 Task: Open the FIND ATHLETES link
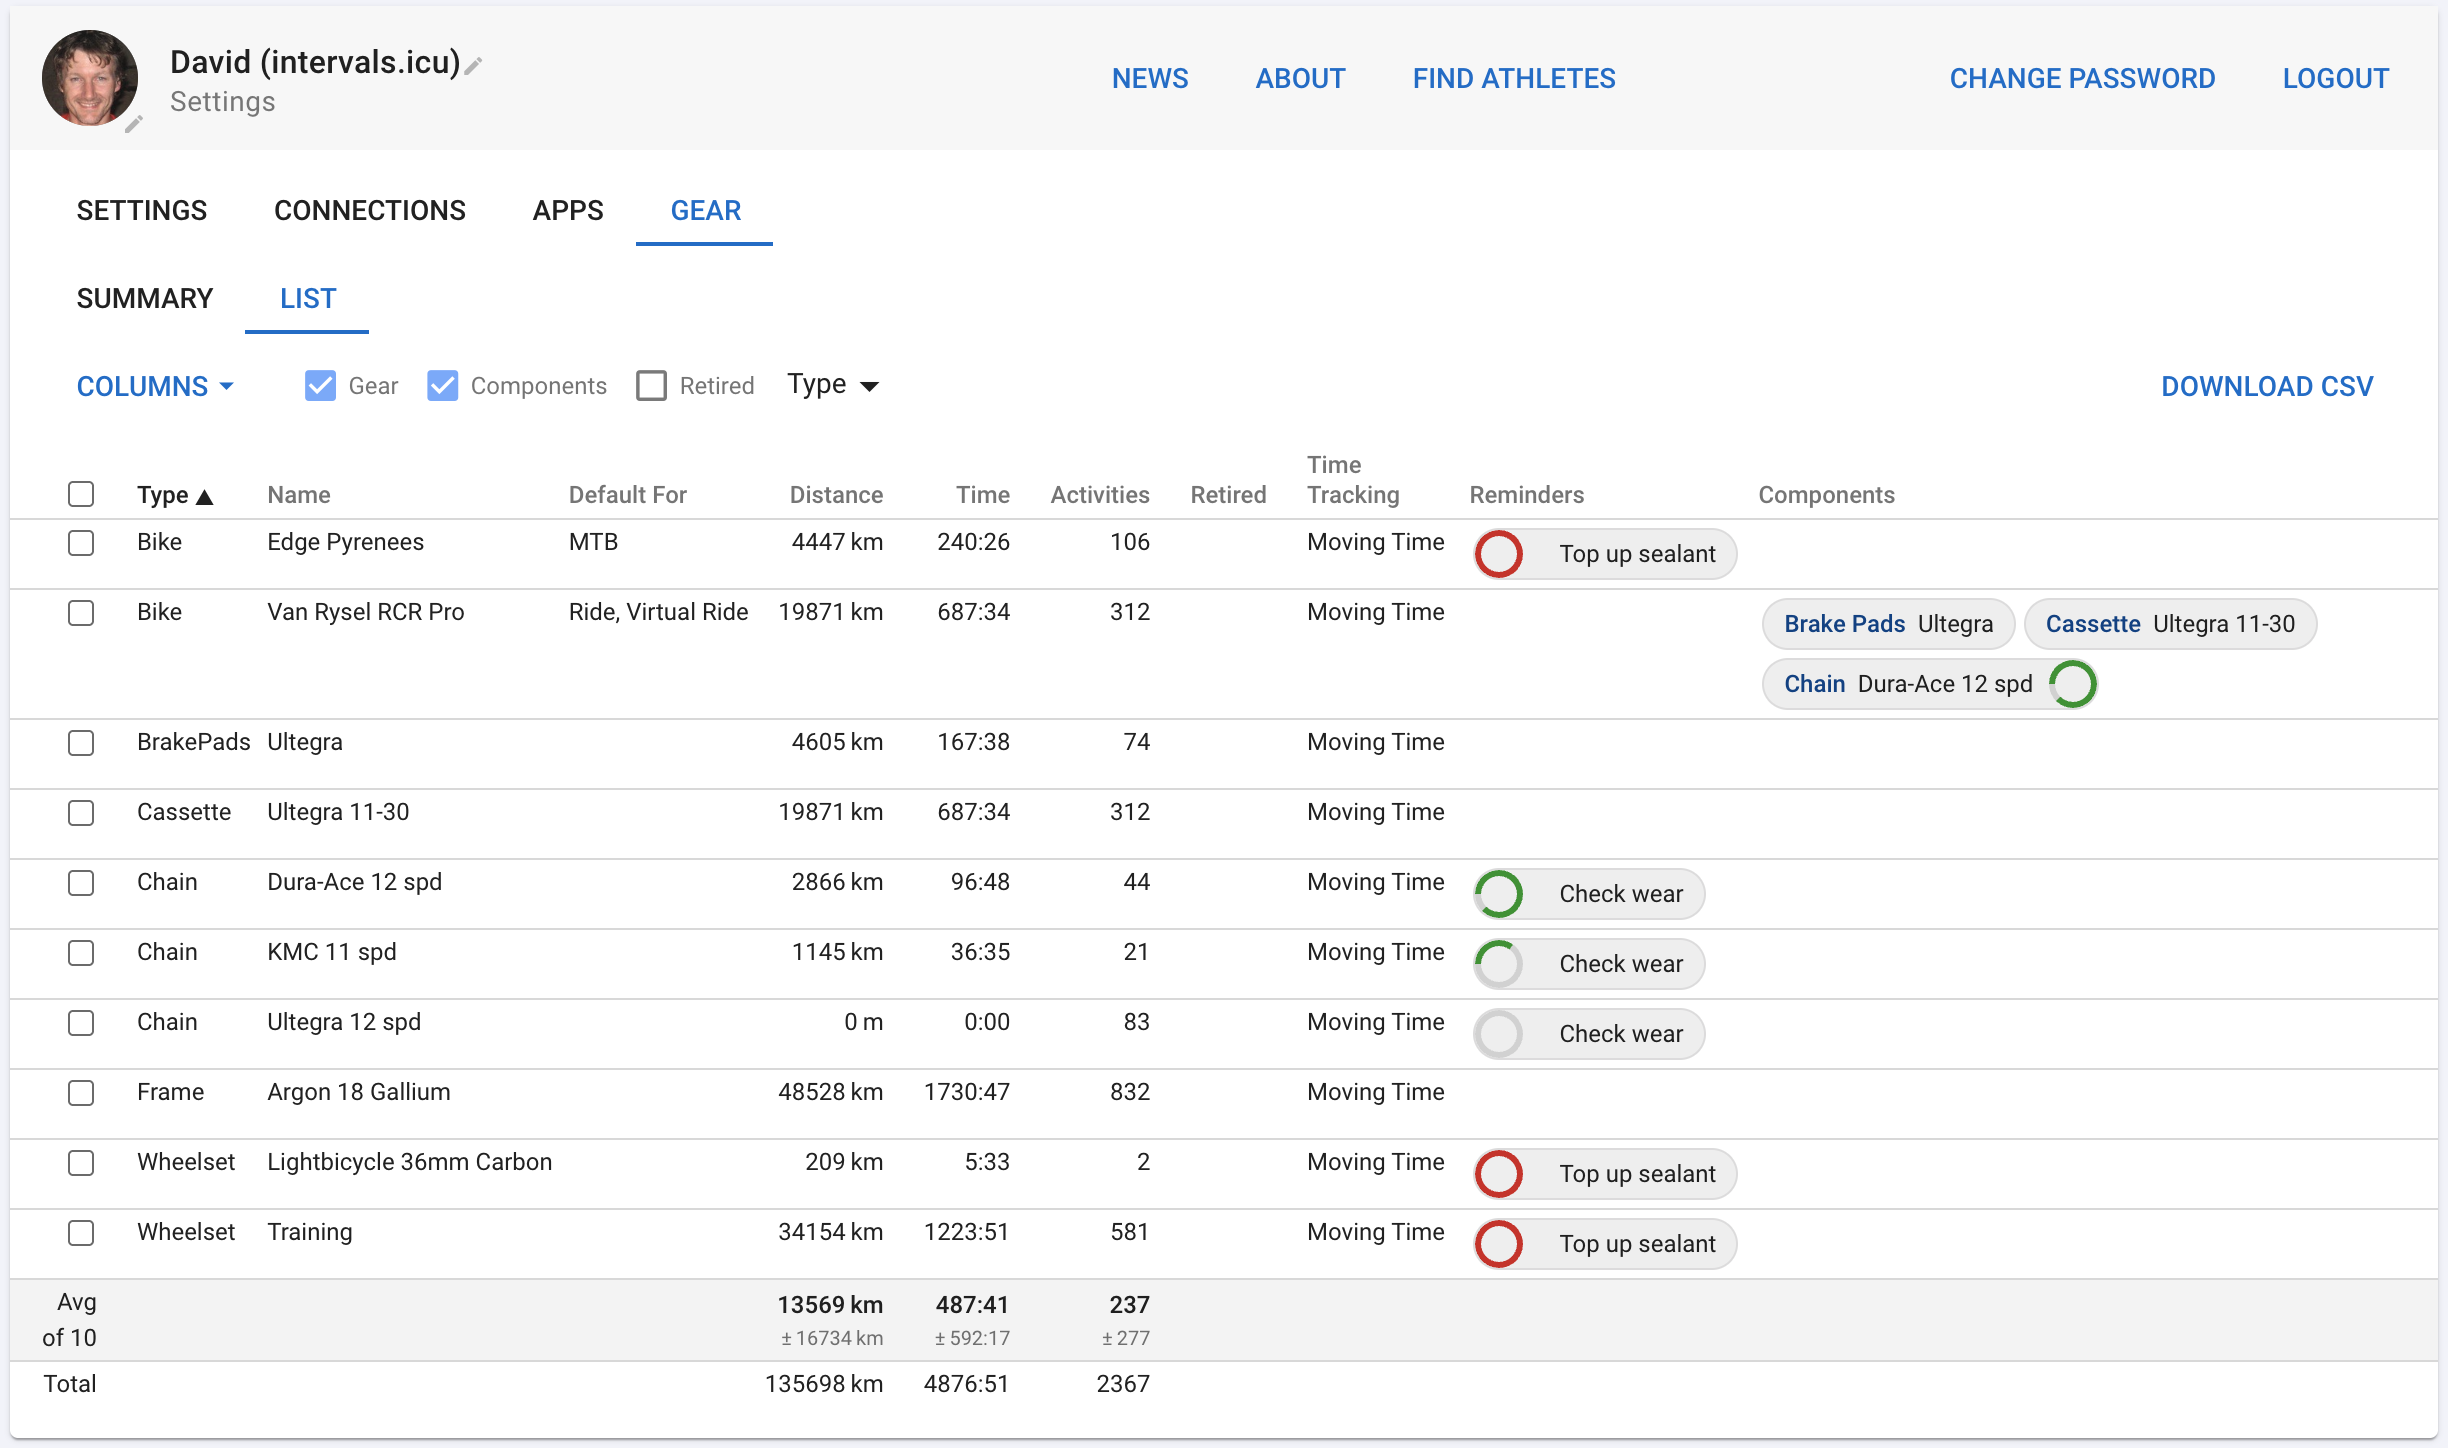(x=1513, y=78)
